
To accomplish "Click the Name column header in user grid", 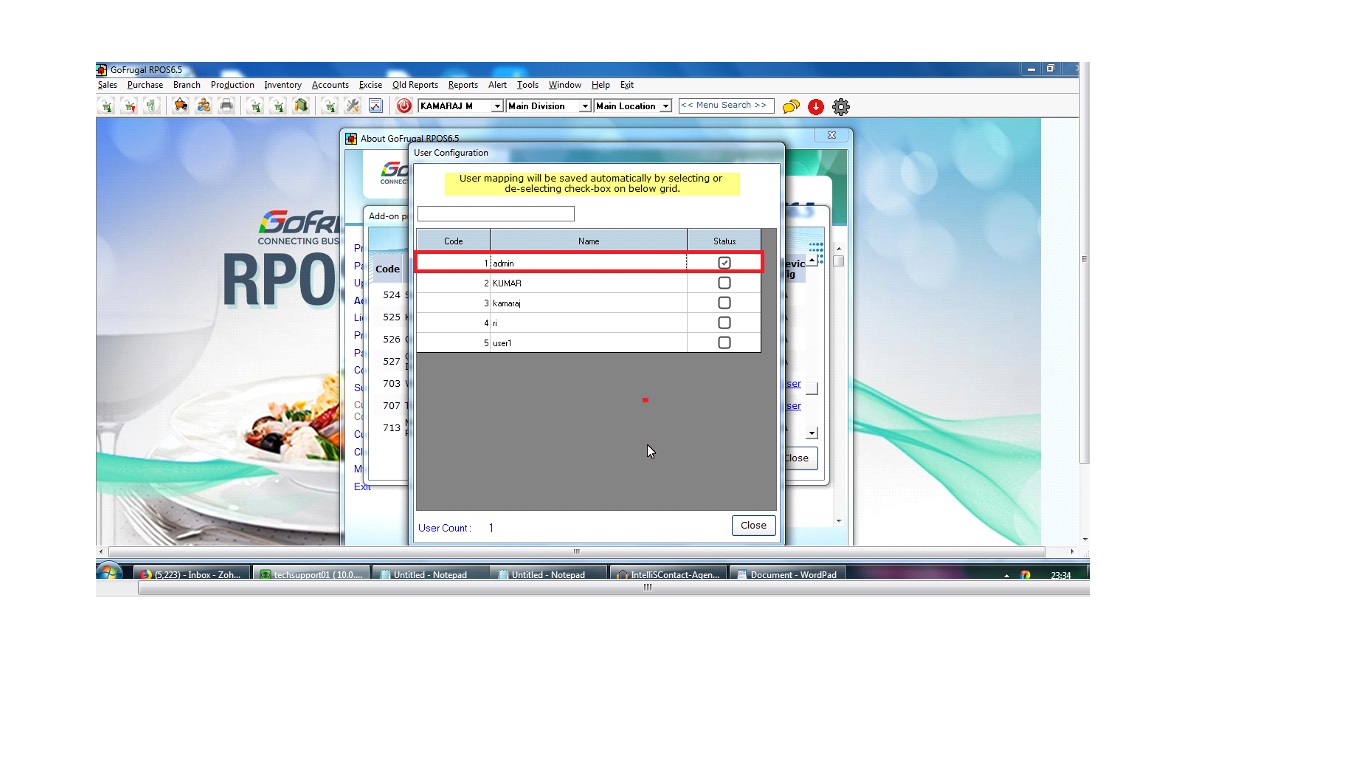I will point(589,241).
